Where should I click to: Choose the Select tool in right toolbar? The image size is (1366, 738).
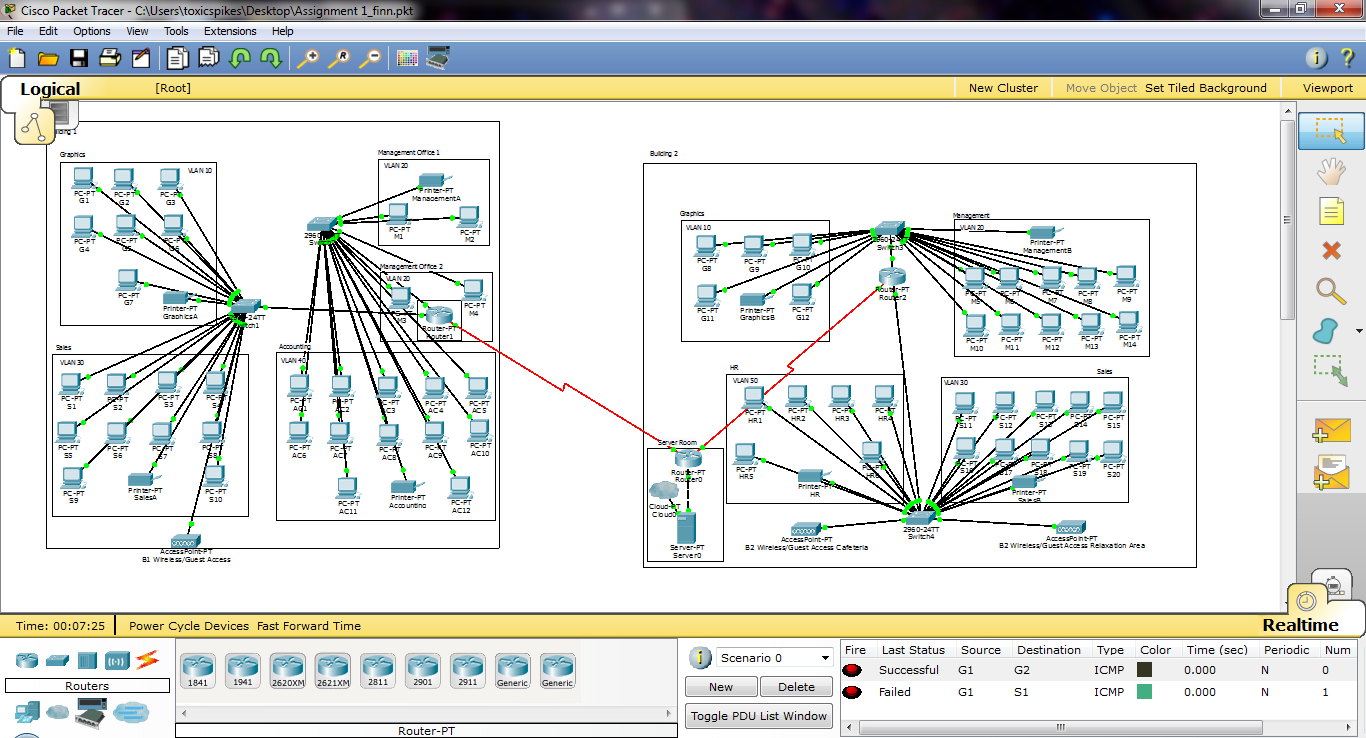(x=1331, y=130)
